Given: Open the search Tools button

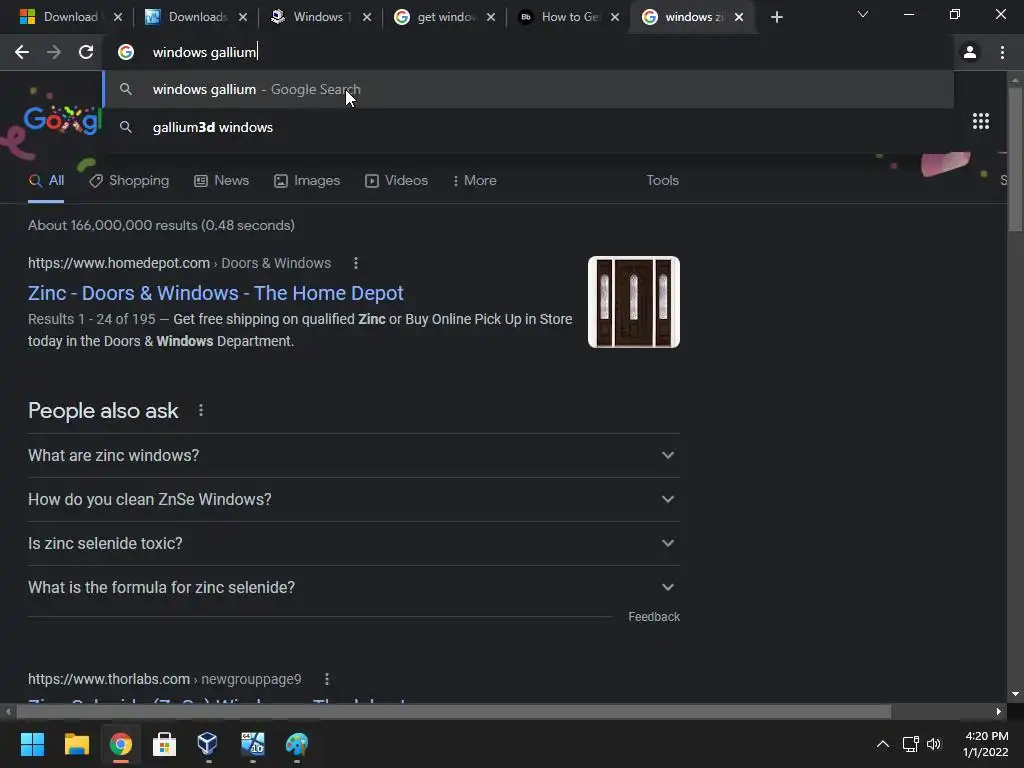Looking at the screenshot, I should pos(662,181).
